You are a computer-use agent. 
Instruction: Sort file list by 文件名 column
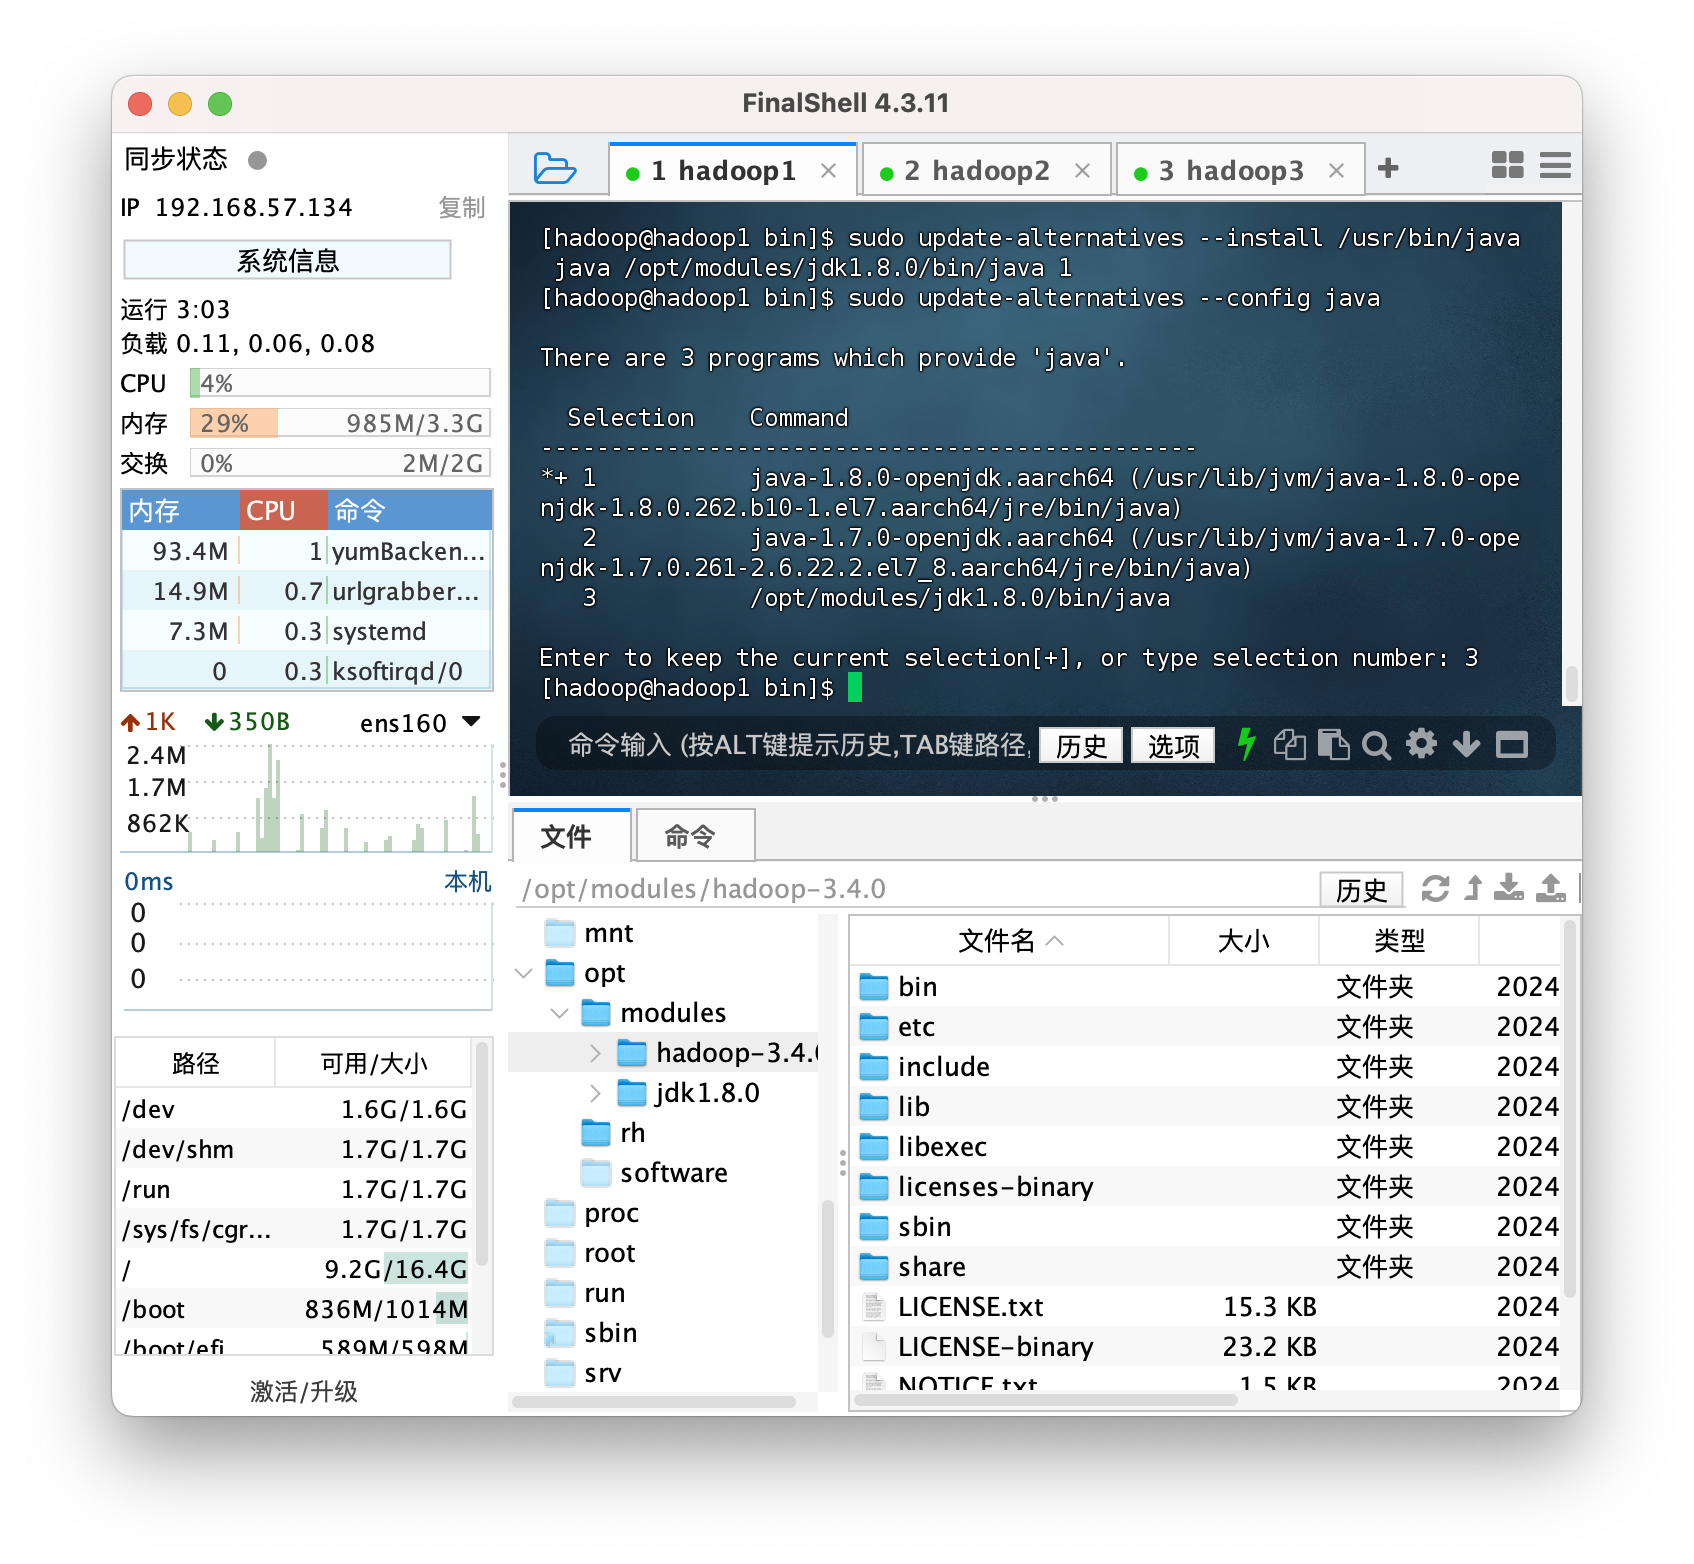[x=1010, y=941]
